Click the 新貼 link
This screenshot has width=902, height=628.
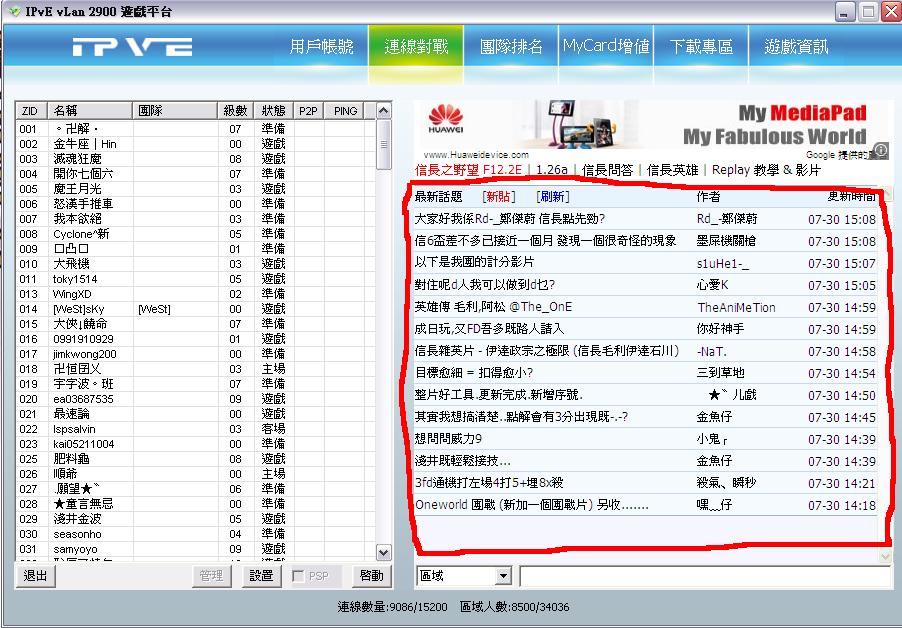coord(498,197)
